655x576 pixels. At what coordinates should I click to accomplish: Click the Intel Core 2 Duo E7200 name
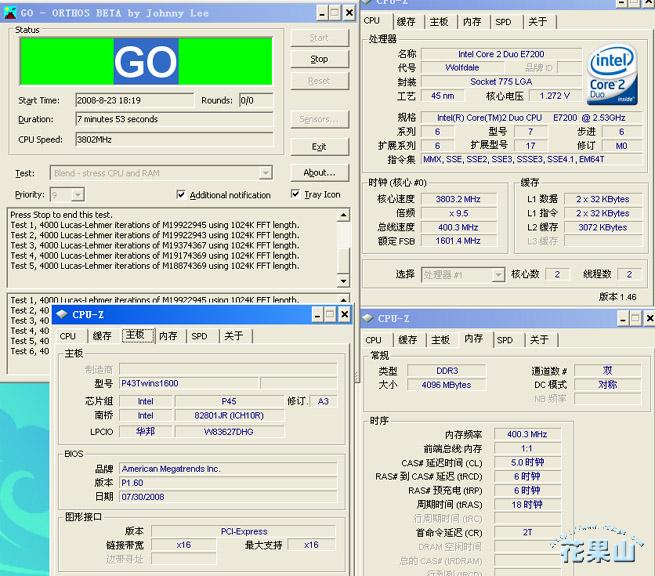(501, 54)
